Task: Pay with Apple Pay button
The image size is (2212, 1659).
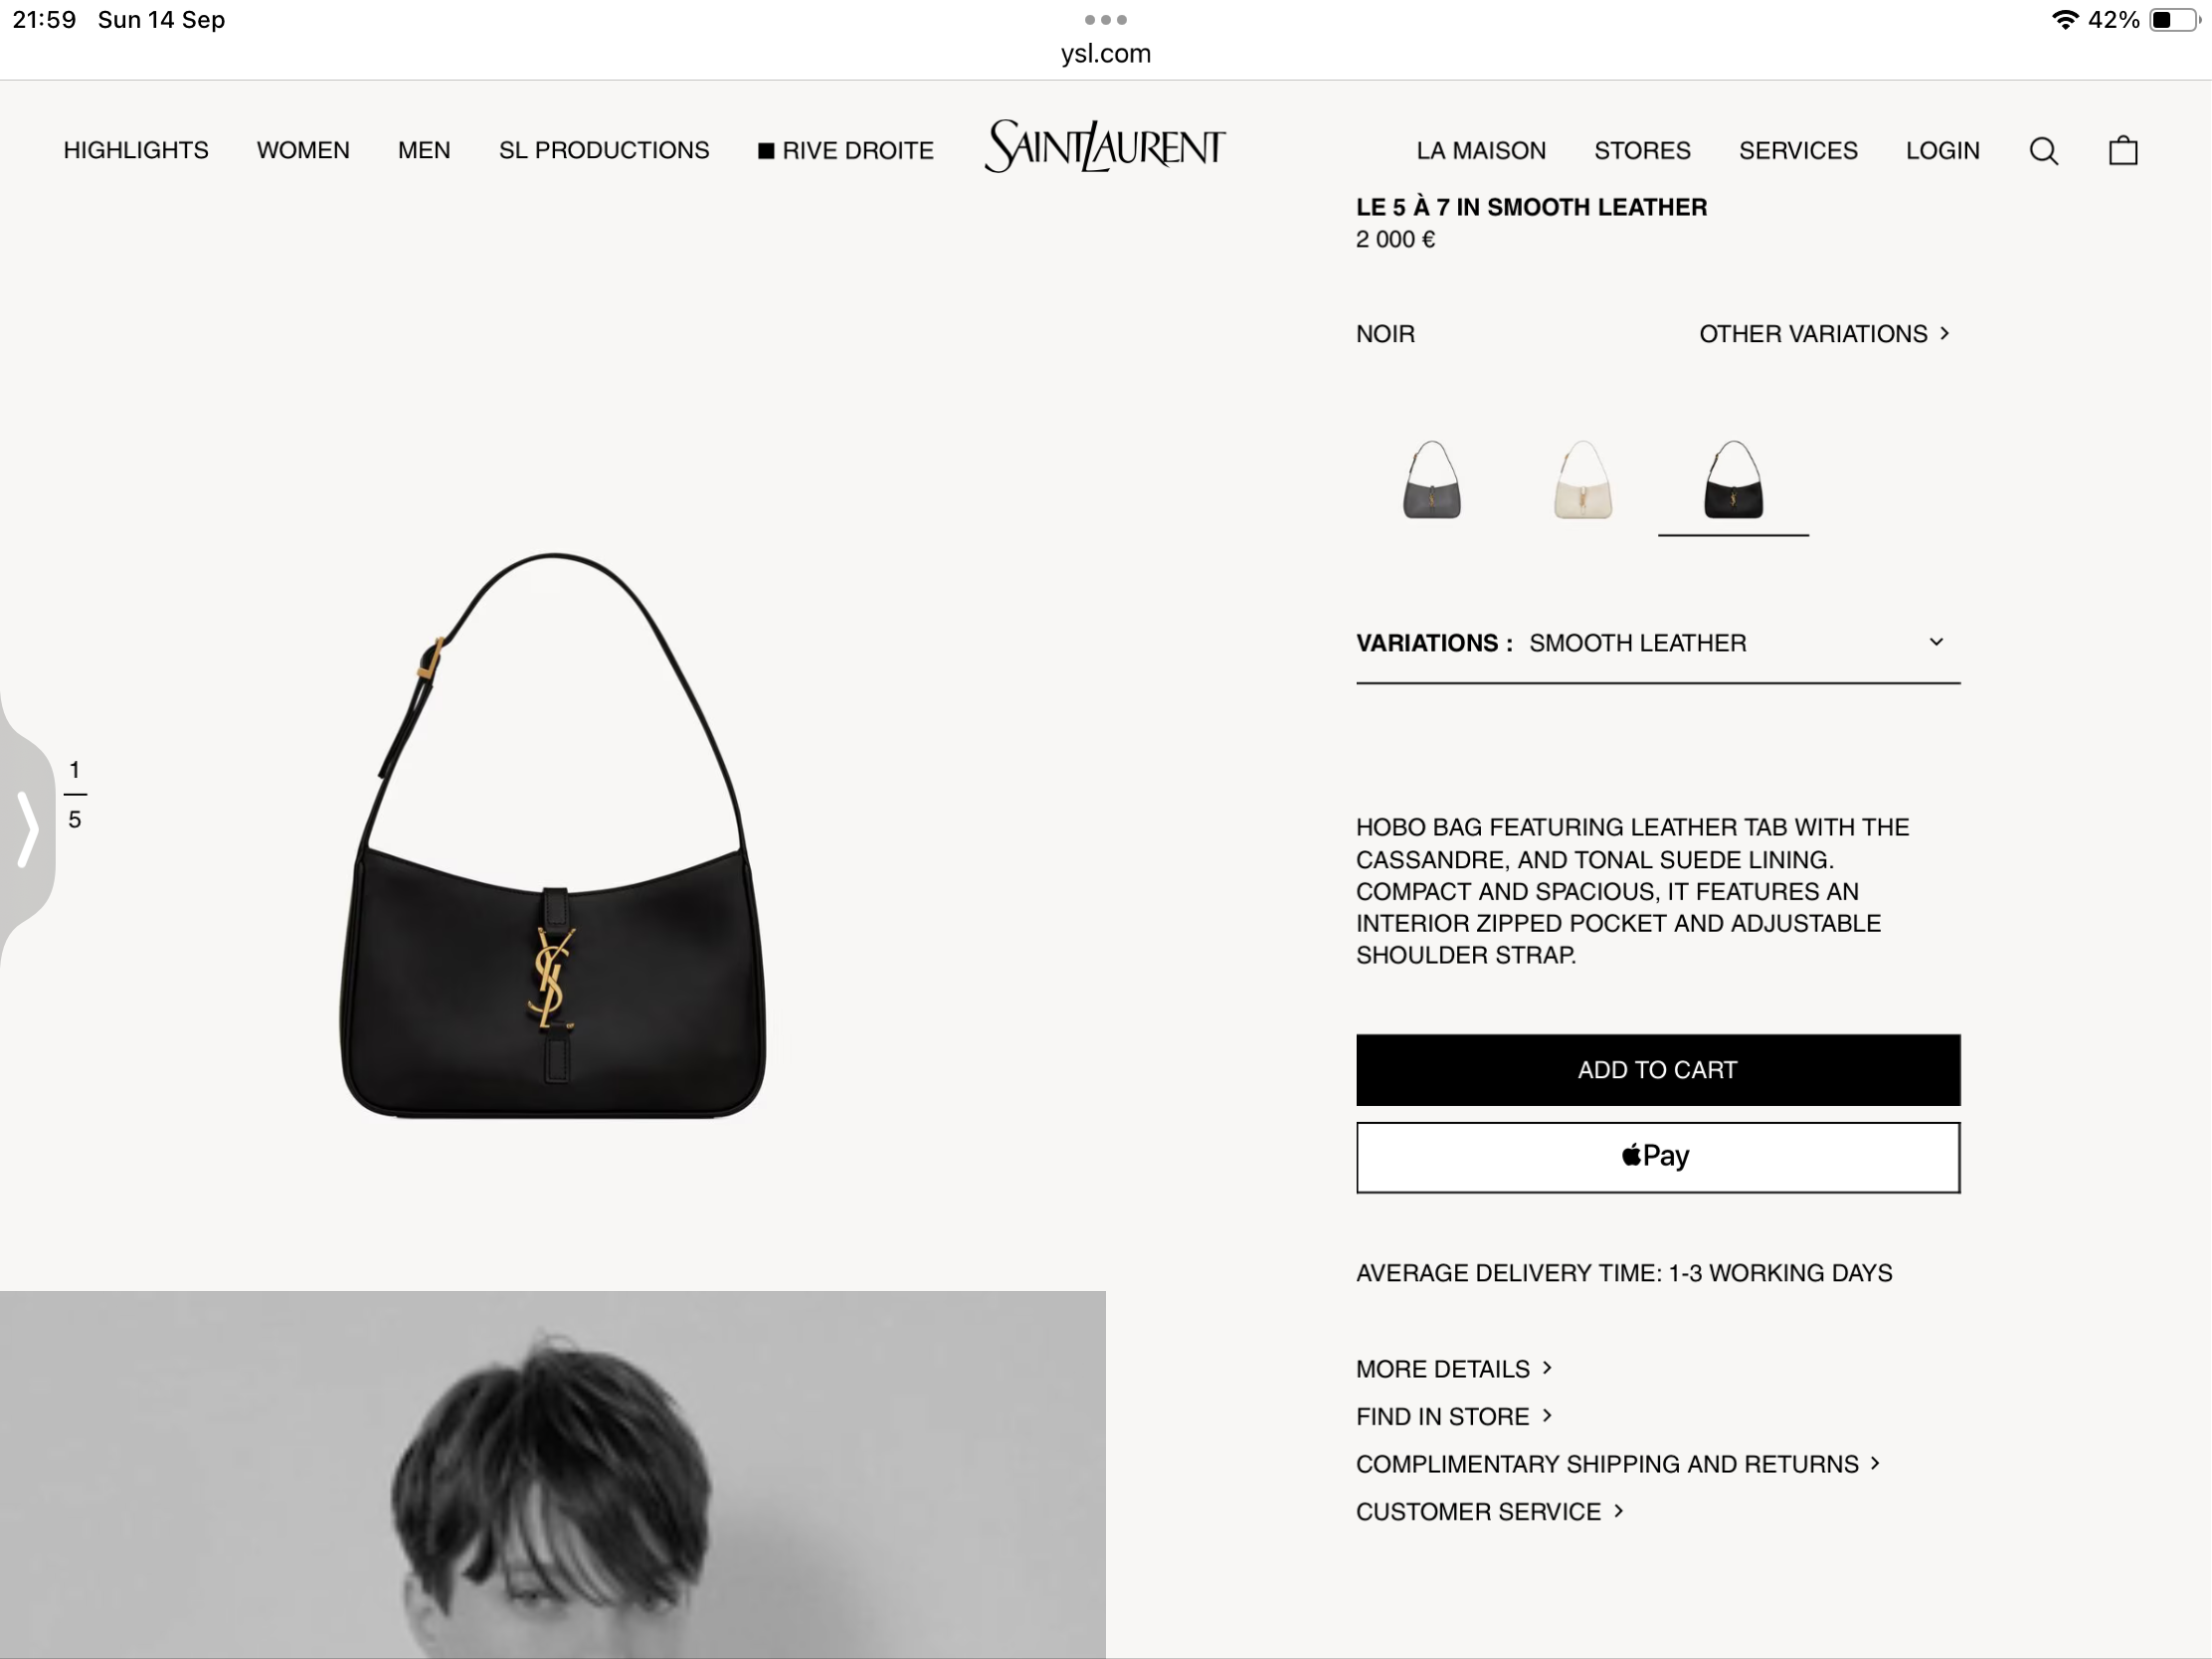Action: 1658,1157
